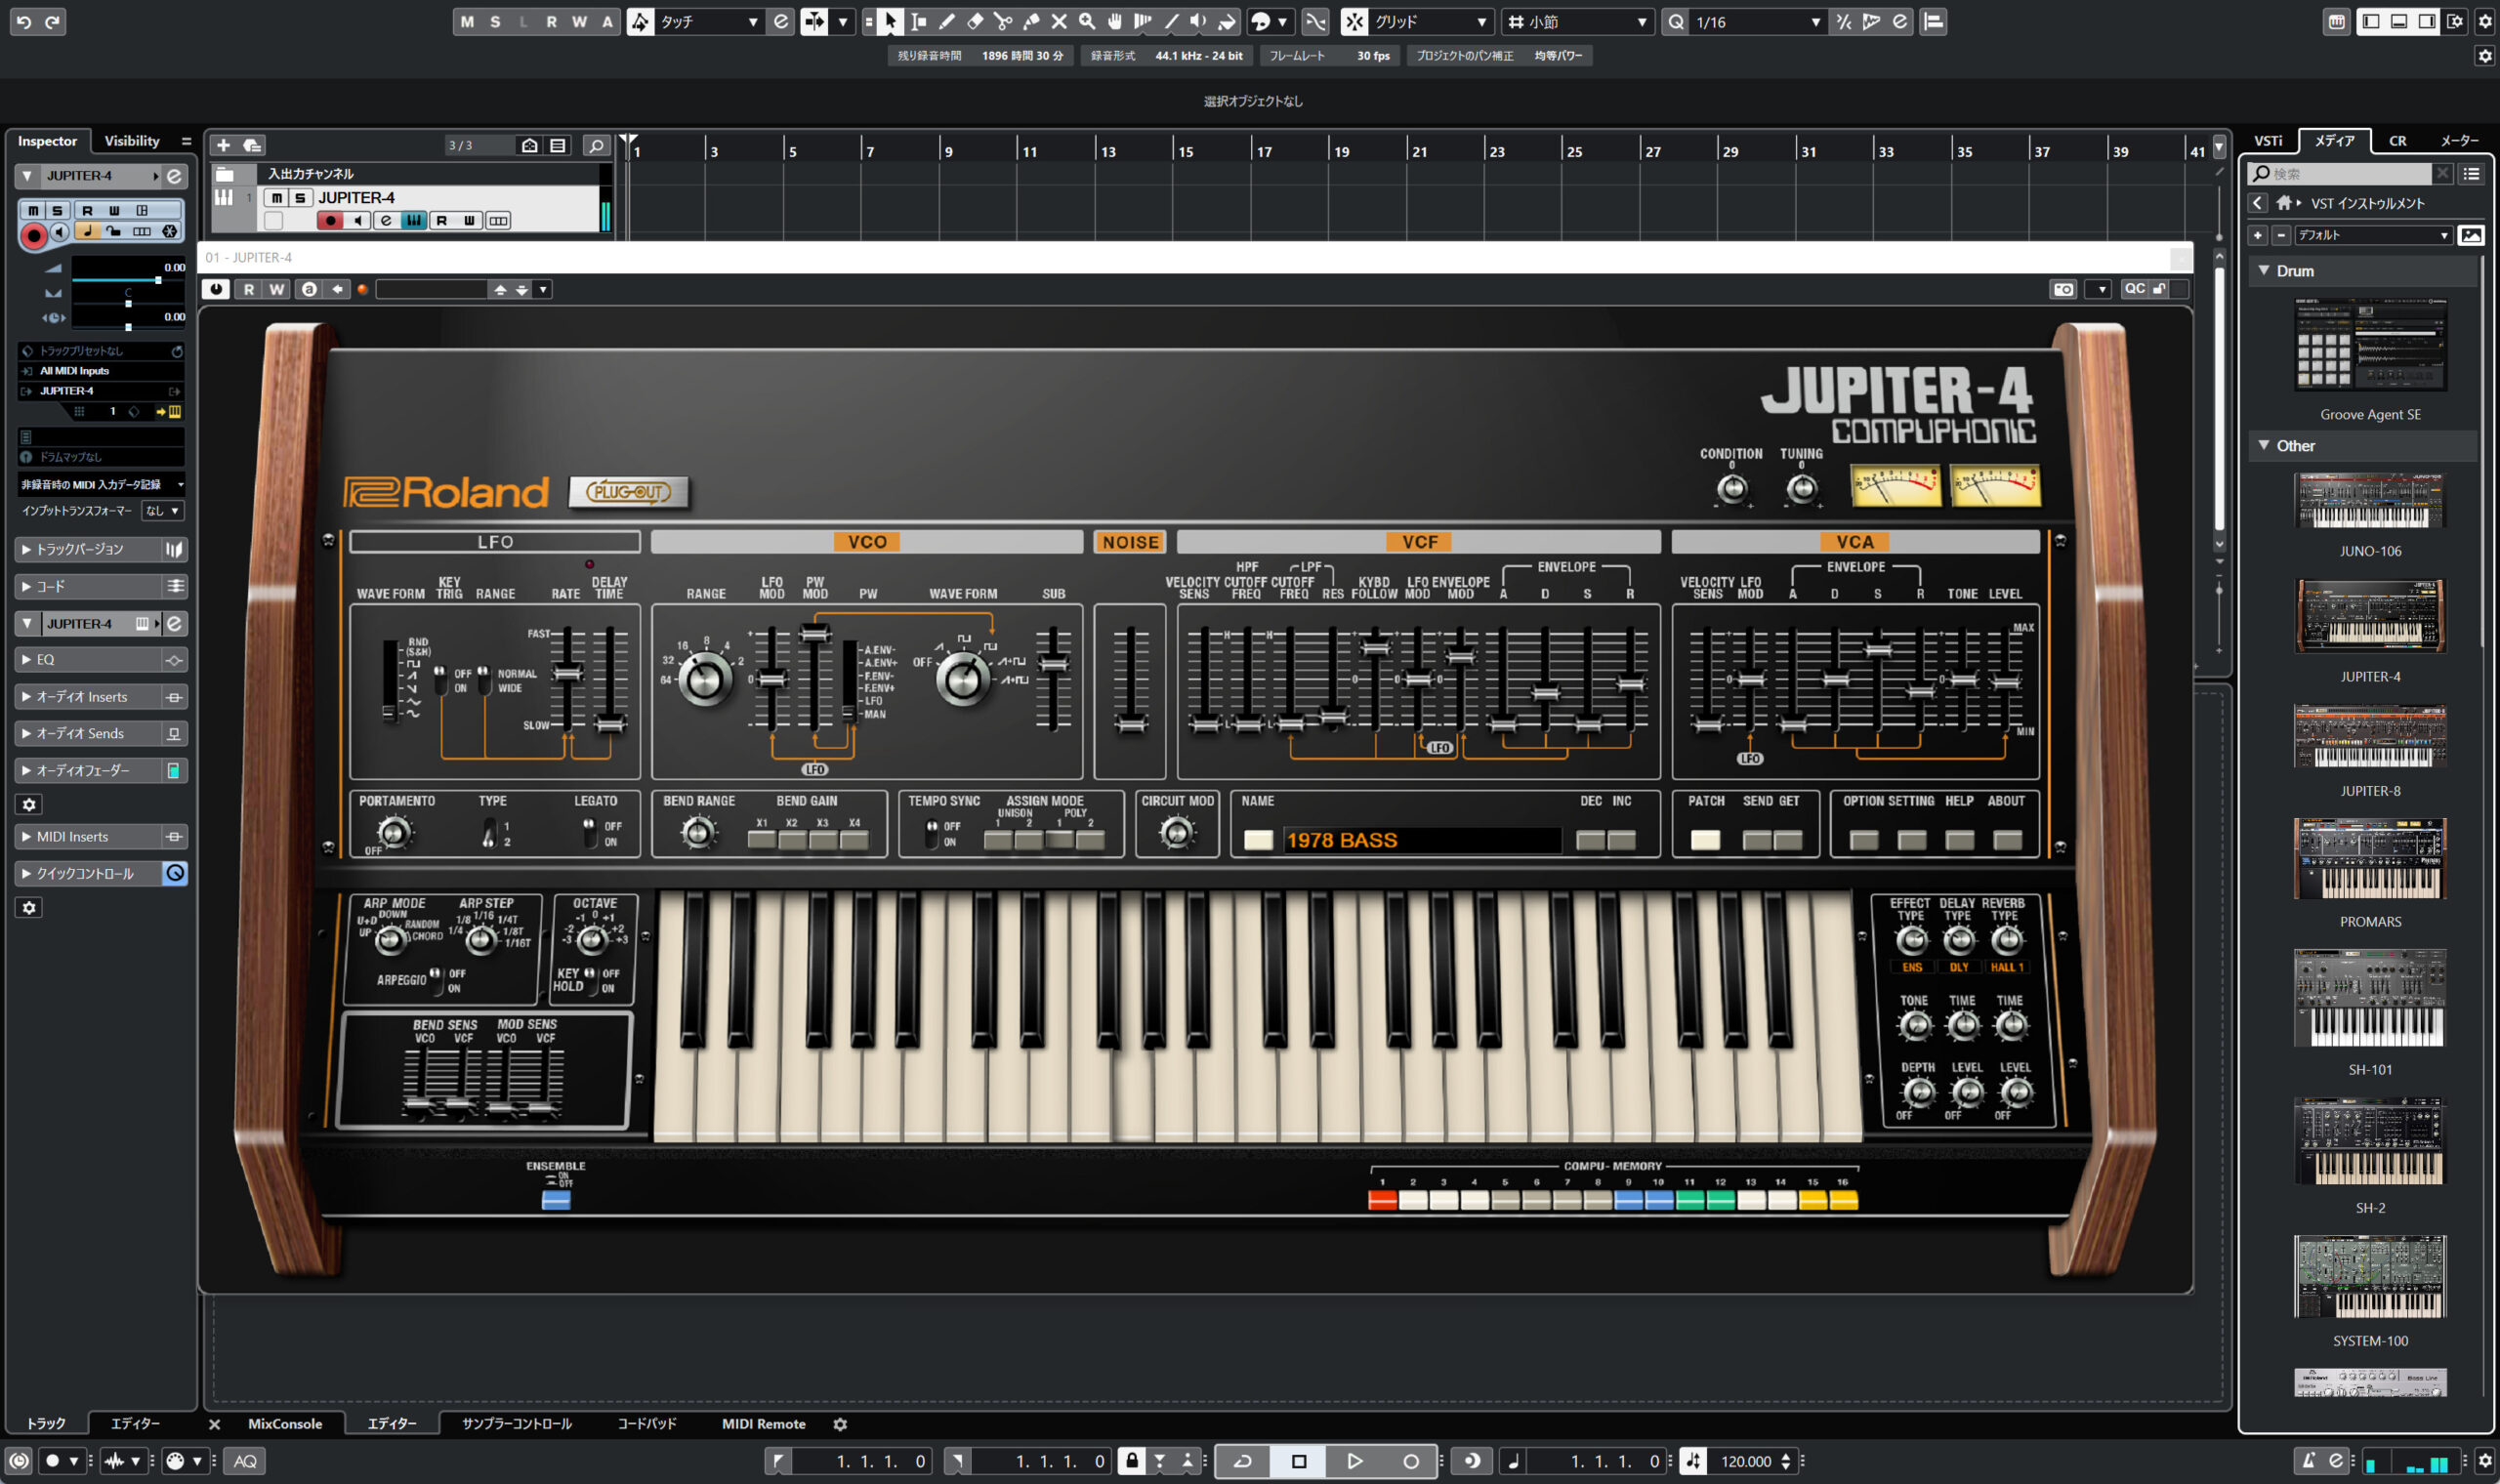Open the automation mode タッチ dropdown

point(708,21)
